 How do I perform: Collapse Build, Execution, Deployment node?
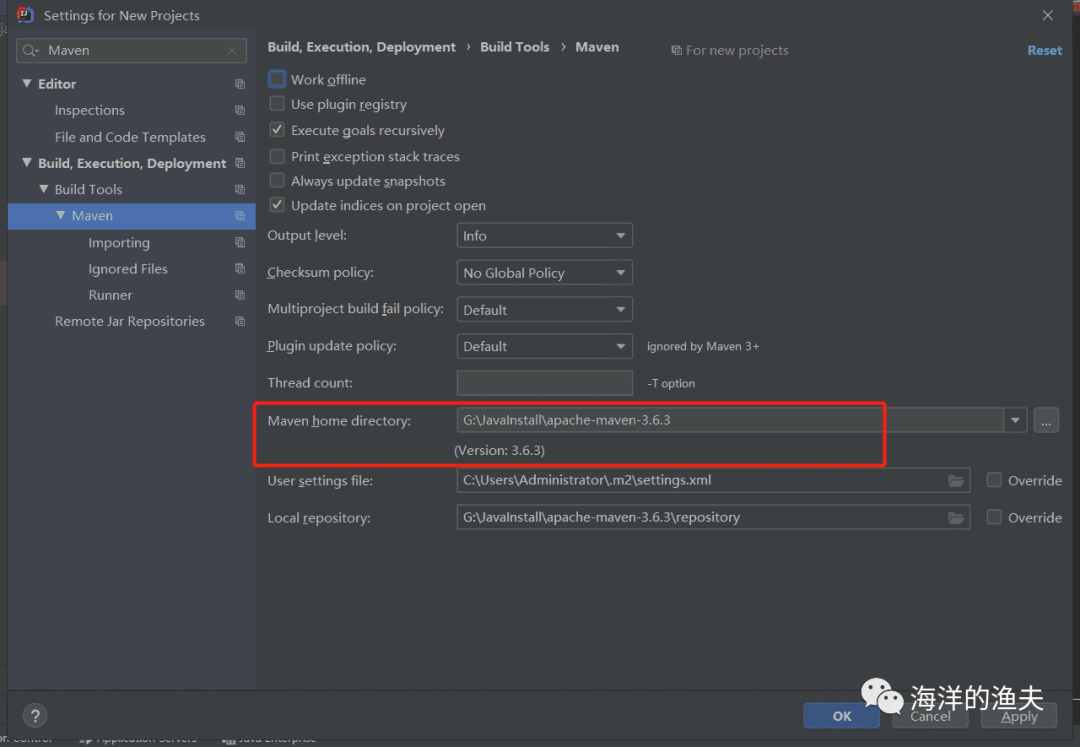click(27, 162)
